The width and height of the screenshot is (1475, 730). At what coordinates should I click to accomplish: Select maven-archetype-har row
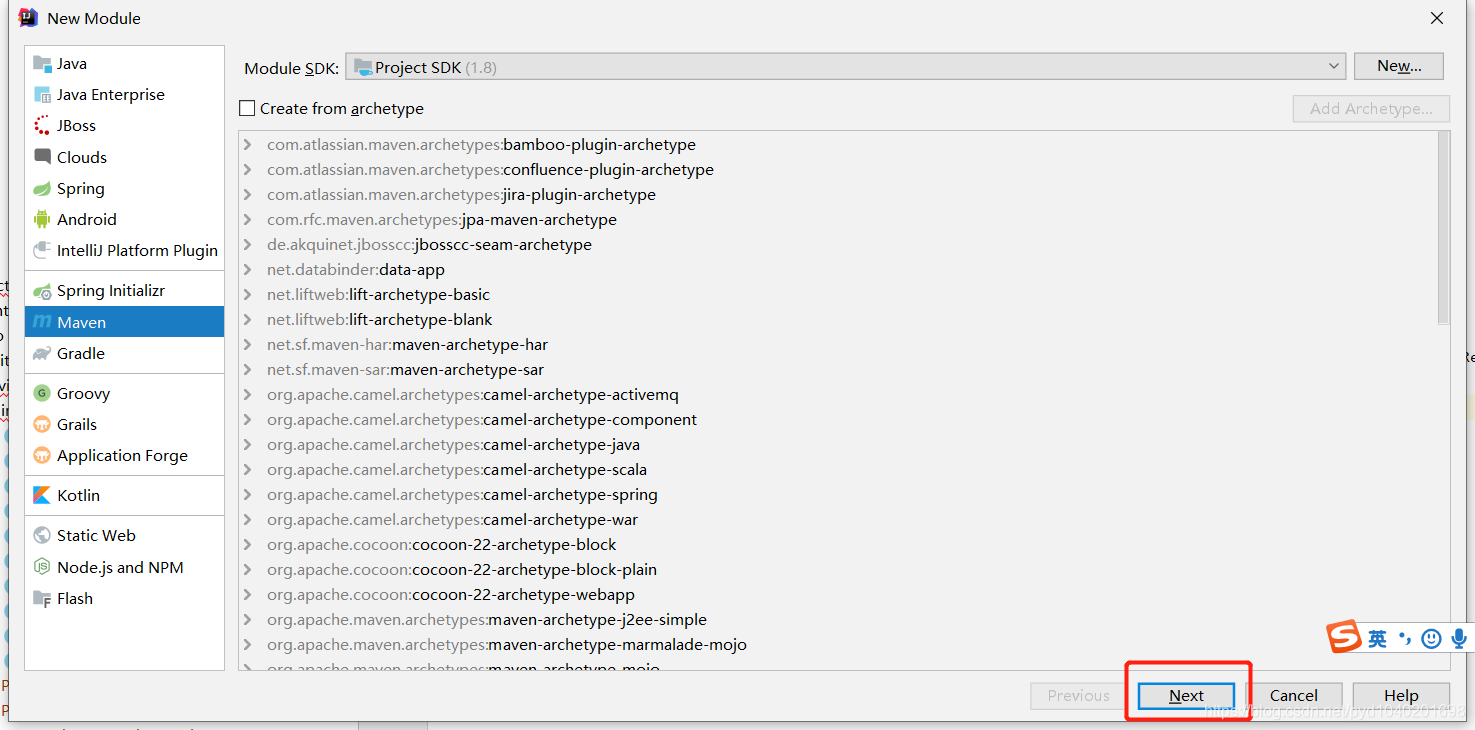pyautogui.click(x=838, y=345)
